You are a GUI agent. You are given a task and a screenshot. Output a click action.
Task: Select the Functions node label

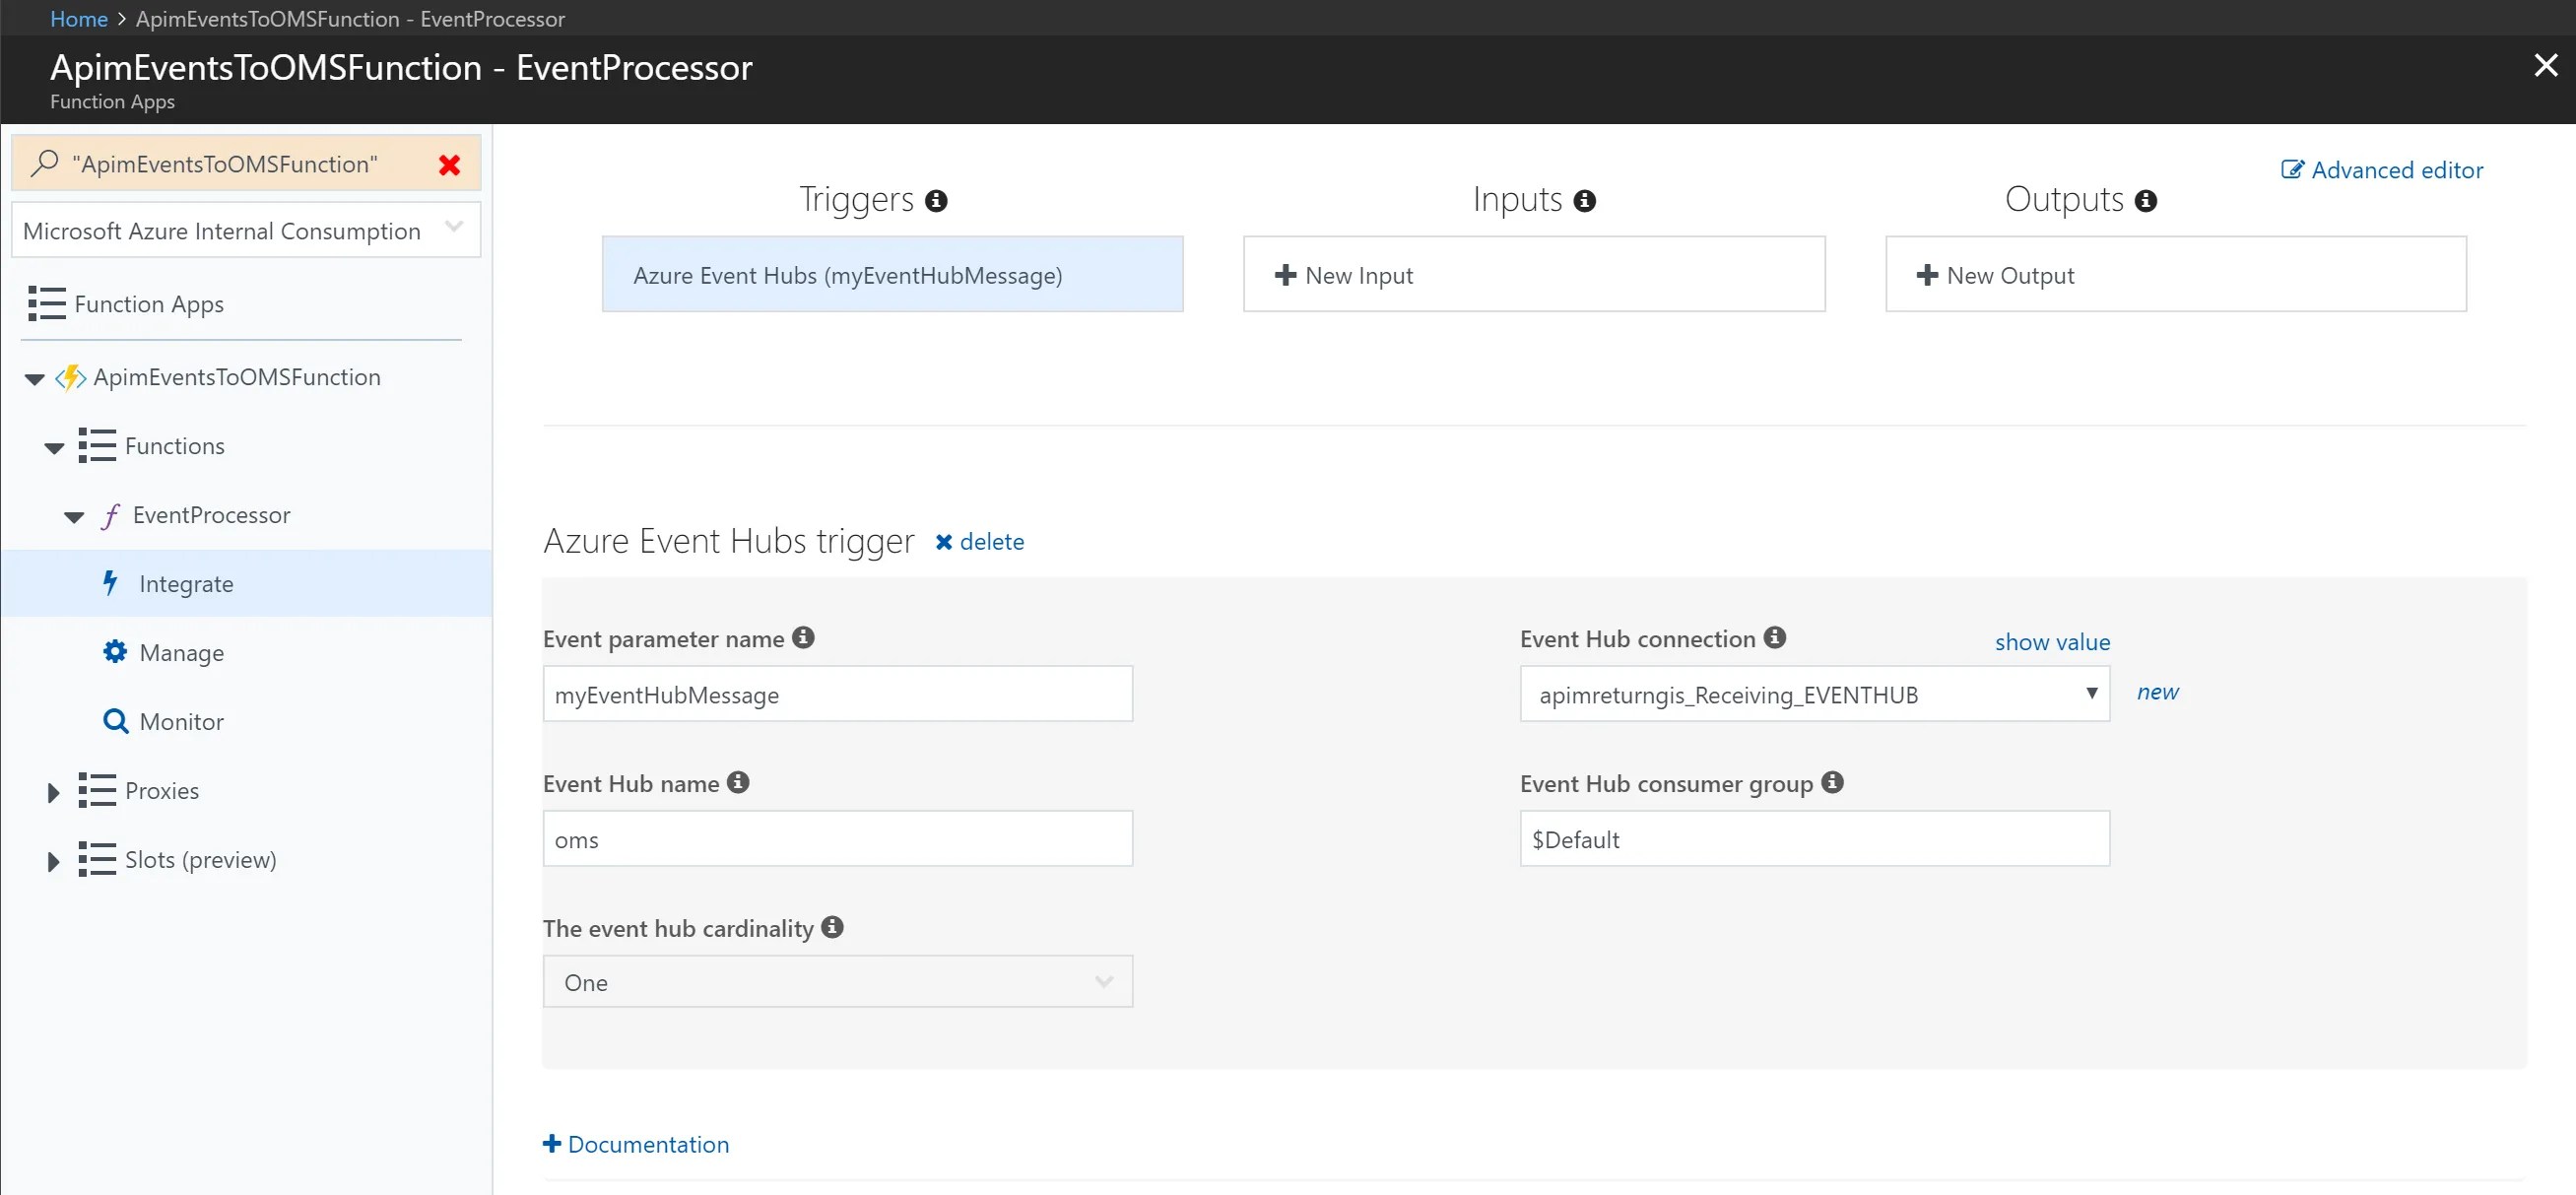pyautogui.click(x=175, y=446)
